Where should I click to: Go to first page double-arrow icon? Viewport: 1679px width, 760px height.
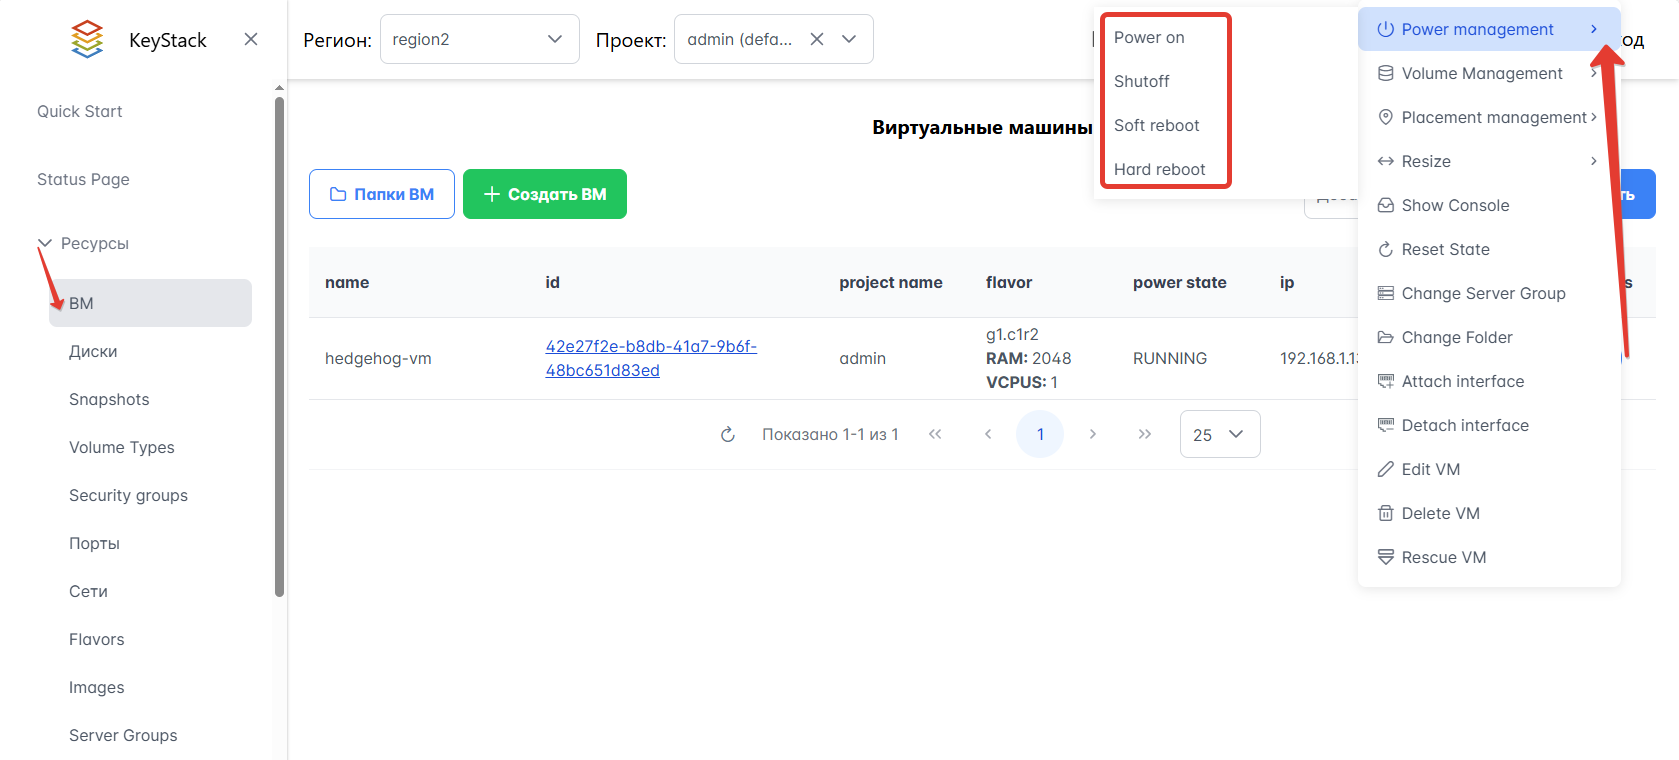coord(935,434)
